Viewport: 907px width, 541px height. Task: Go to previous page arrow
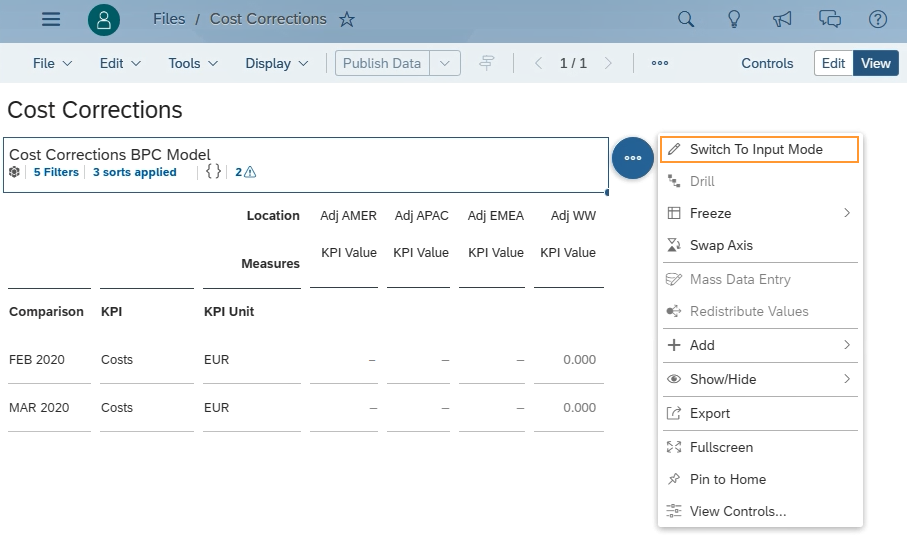(x=538, y=63)
